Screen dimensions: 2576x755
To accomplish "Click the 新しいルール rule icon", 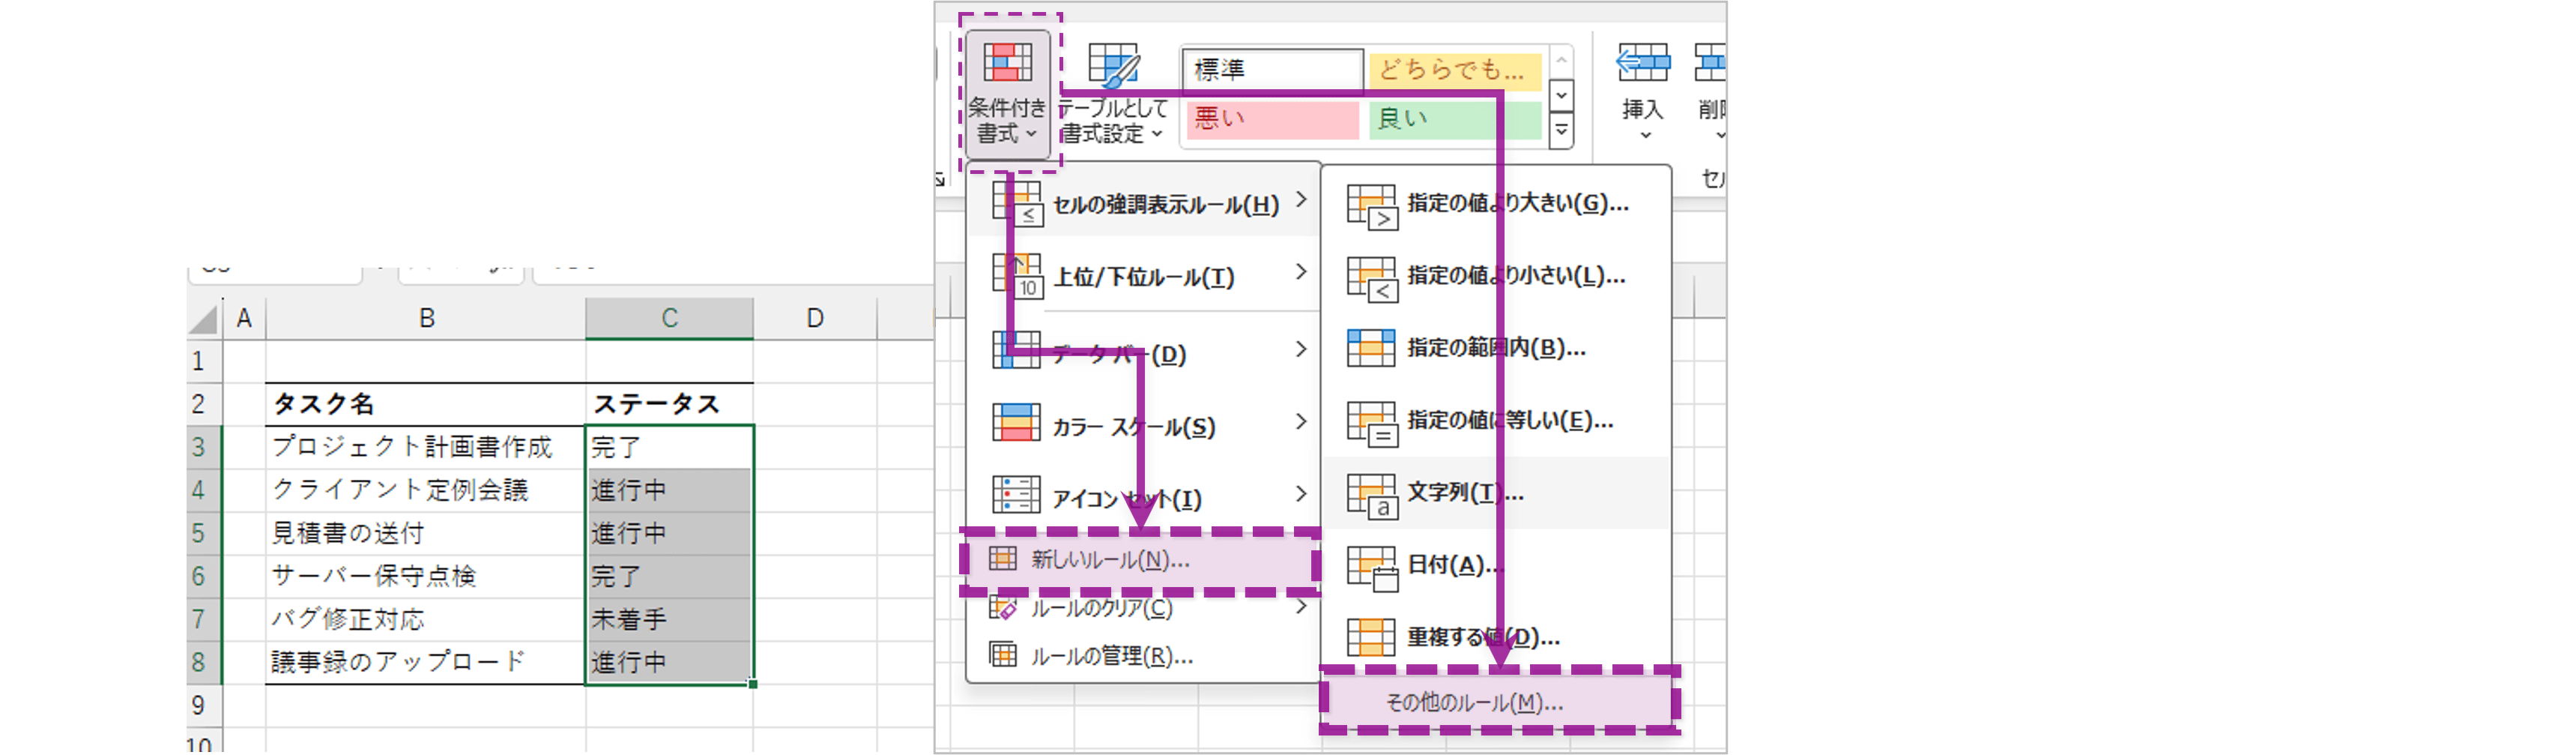I will [1003, 561].
